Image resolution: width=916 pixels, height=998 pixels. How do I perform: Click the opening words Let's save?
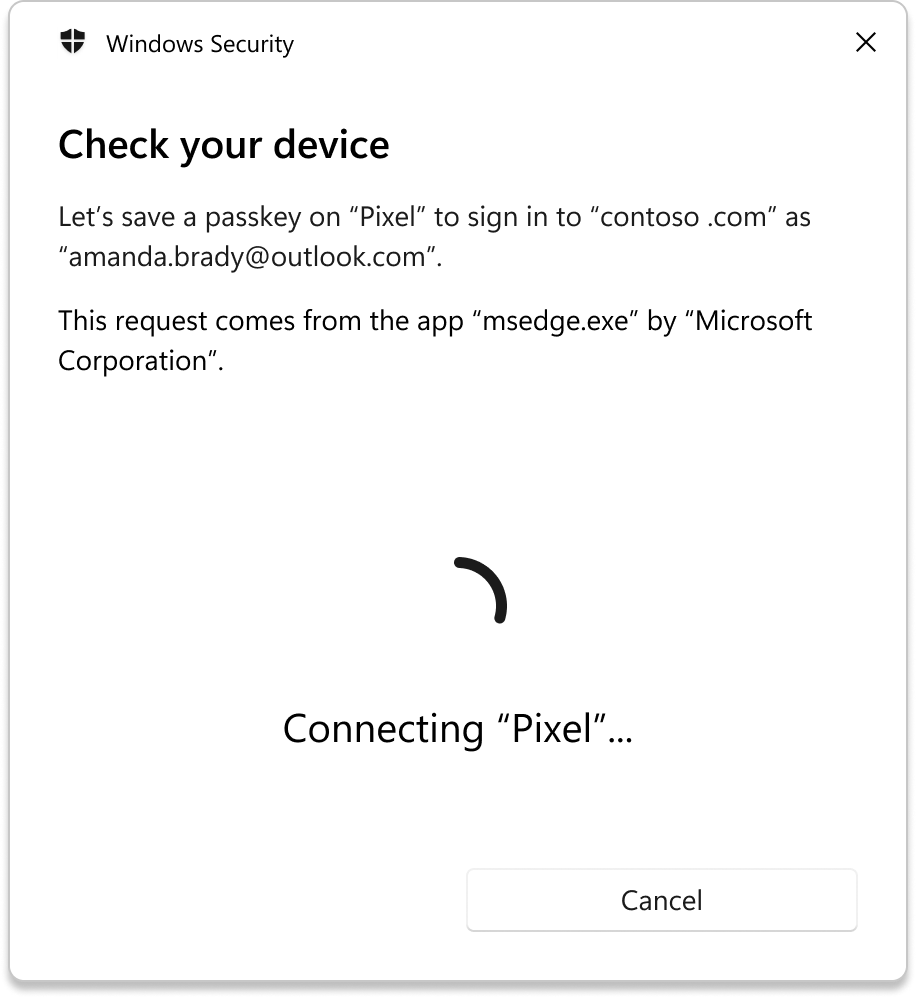117,217
